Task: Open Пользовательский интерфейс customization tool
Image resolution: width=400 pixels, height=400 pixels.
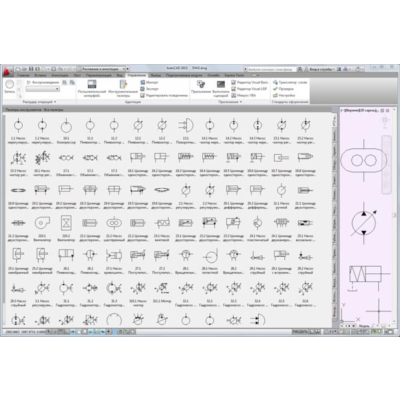Action: click(x=92, y=88)
